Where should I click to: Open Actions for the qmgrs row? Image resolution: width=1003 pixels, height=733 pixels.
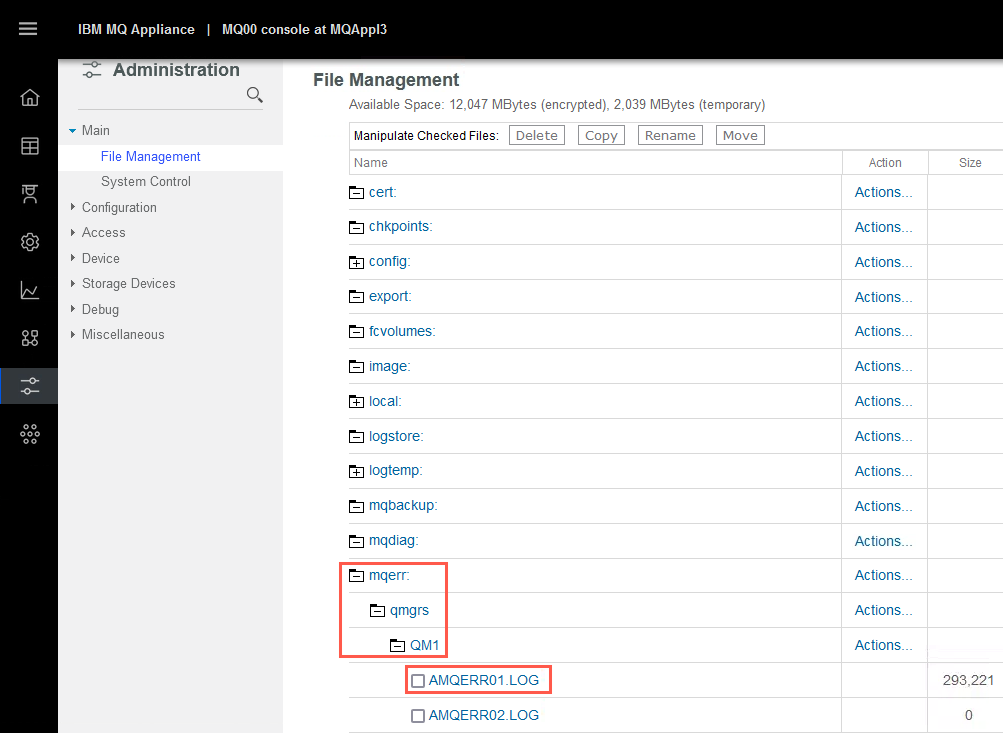click(883, 611)
